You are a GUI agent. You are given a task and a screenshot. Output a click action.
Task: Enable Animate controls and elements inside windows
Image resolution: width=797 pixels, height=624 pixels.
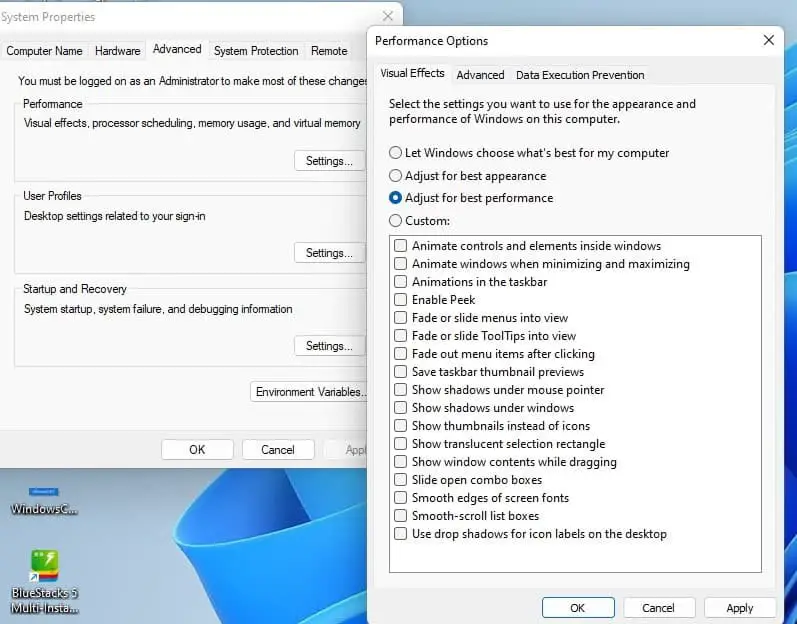coord(401,245)
